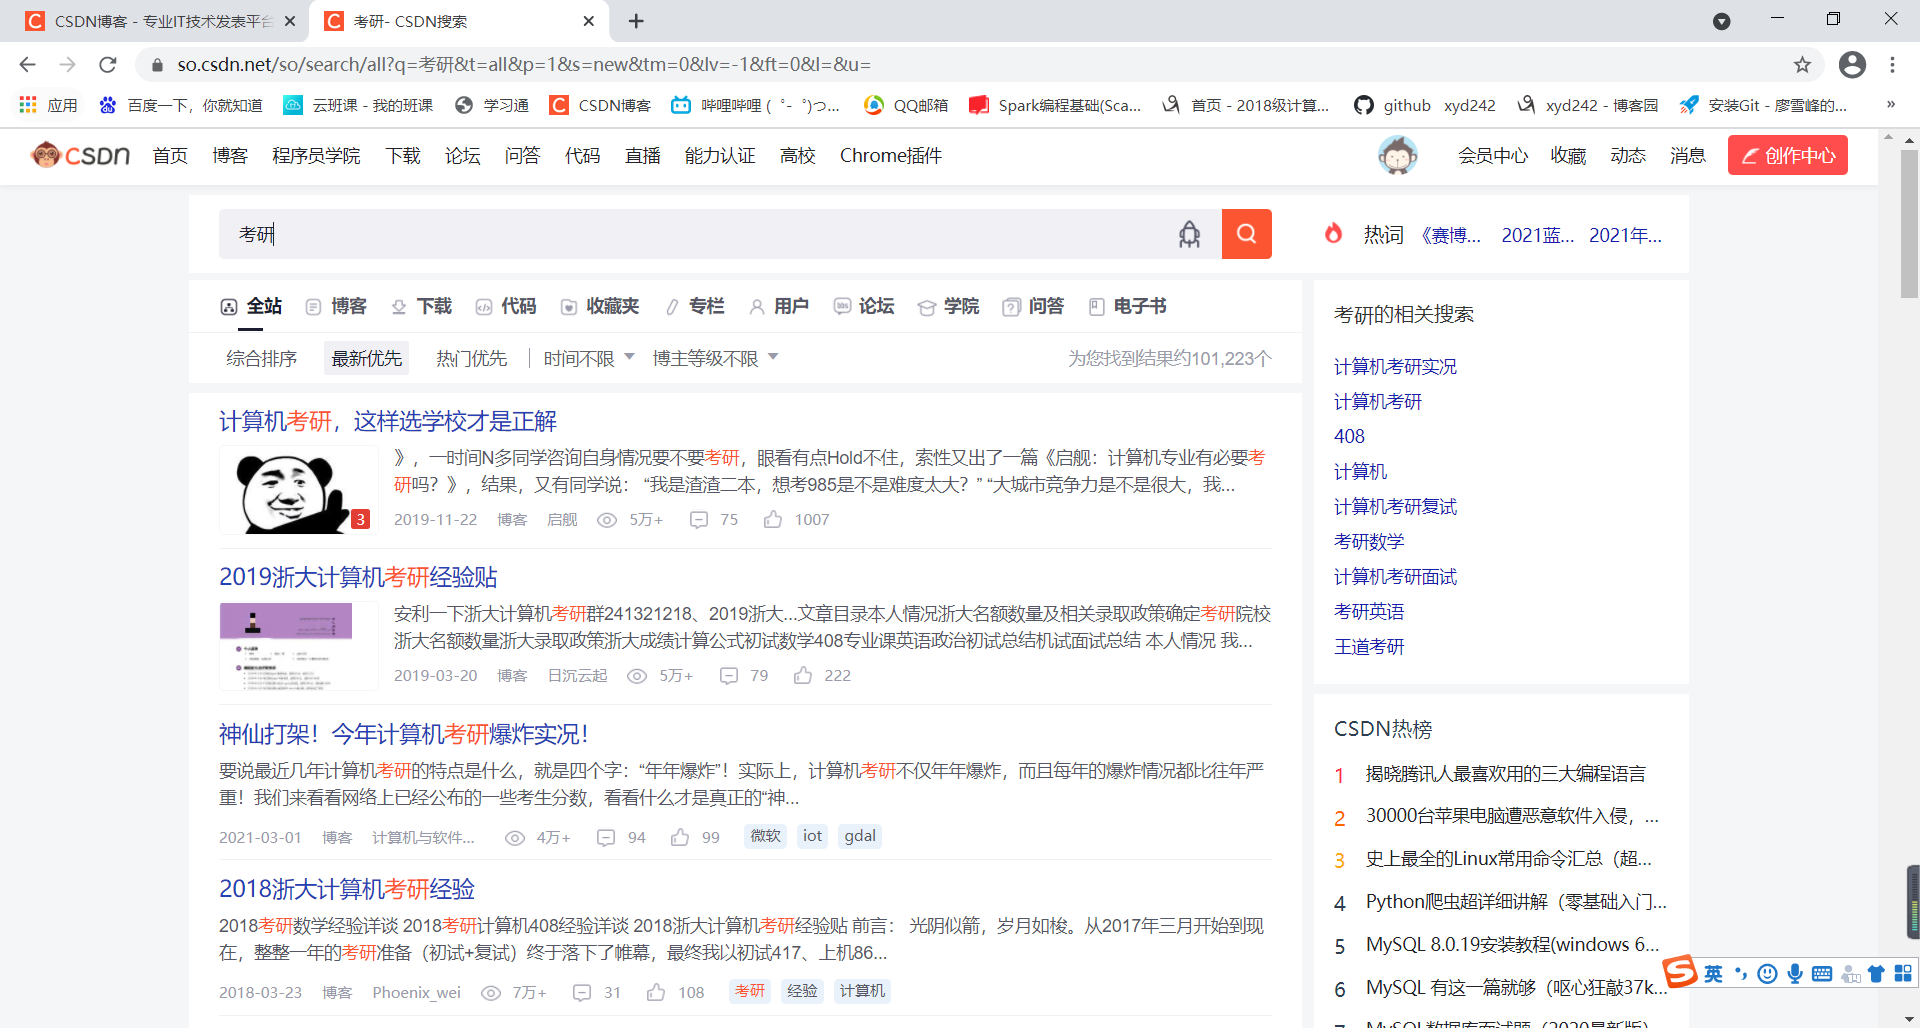Click the red flame hot words icon
Viewport: 1920px width, 1028px height.
click(x=1333, y=234)
